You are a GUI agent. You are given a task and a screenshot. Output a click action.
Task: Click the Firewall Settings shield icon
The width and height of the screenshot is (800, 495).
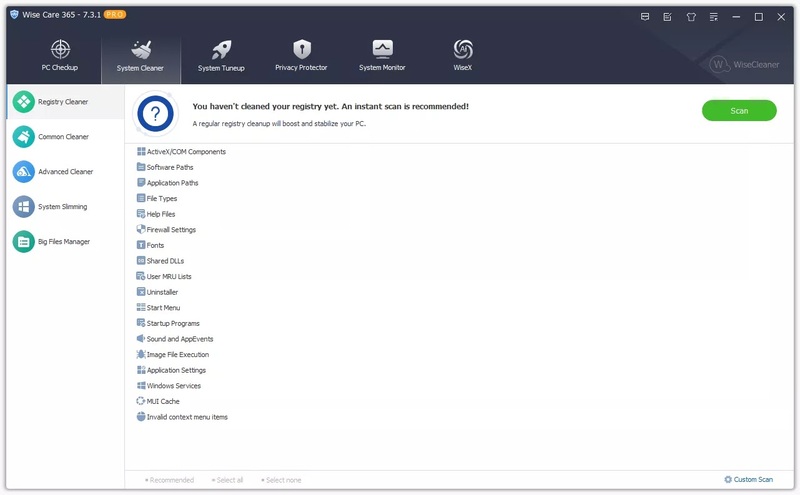pyautogui.click(x=141, y=229)
